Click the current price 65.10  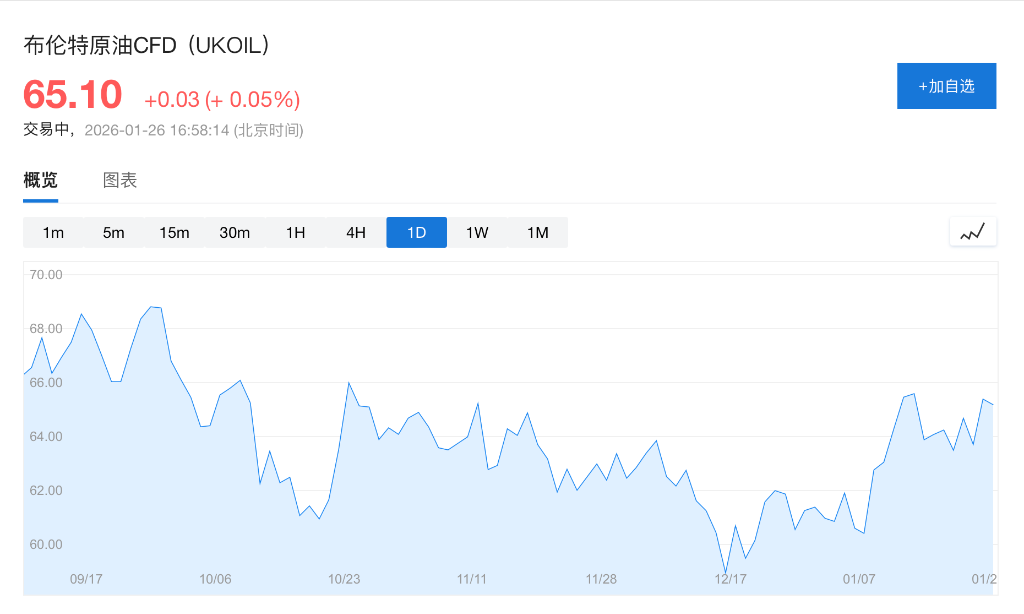click(x=69, y=95)
